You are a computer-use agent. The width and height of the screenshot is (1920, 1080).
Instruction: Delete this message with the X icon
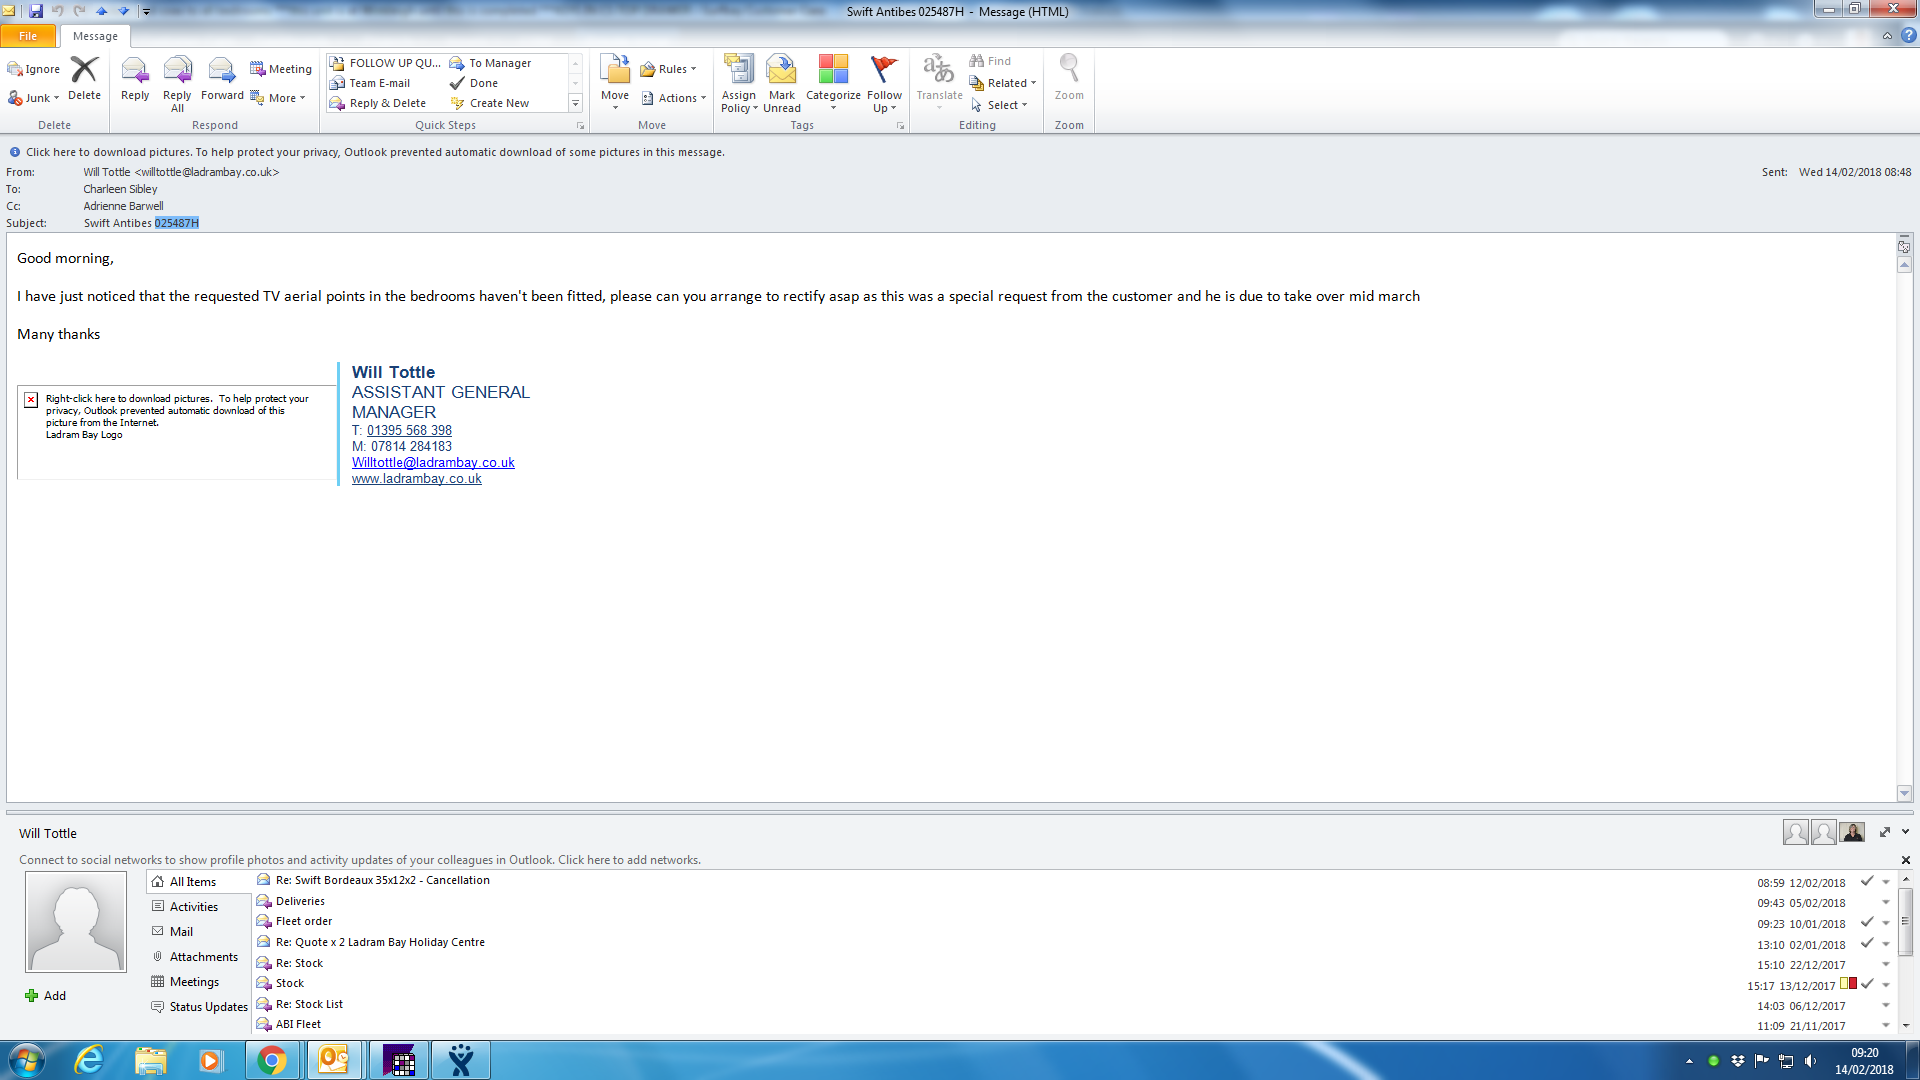click(x=84, y=72)
